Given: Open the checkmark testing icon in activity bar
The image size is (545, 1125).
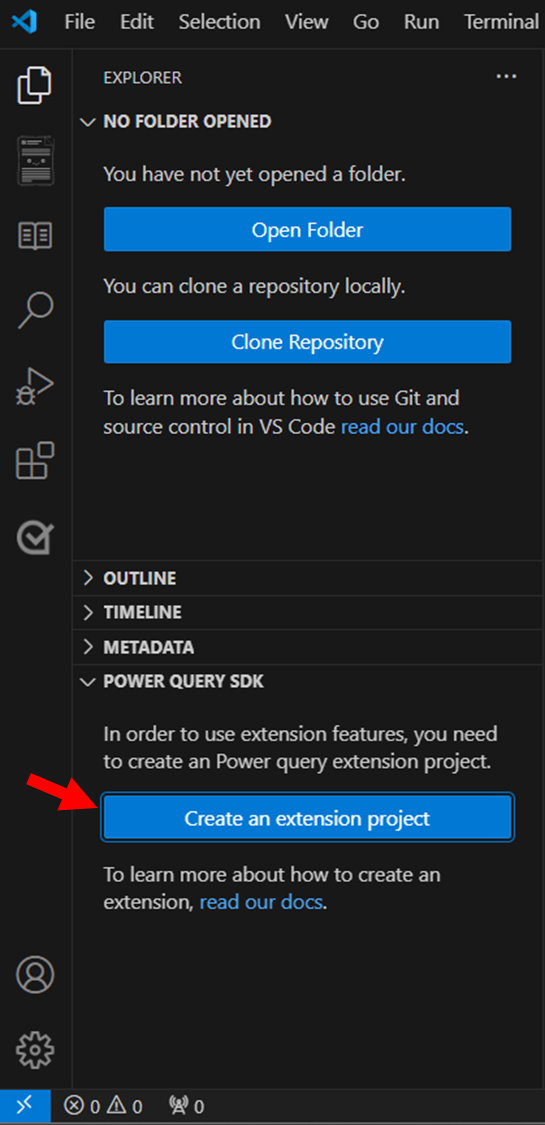Looking at the screenshot, I should coord(34,537).
